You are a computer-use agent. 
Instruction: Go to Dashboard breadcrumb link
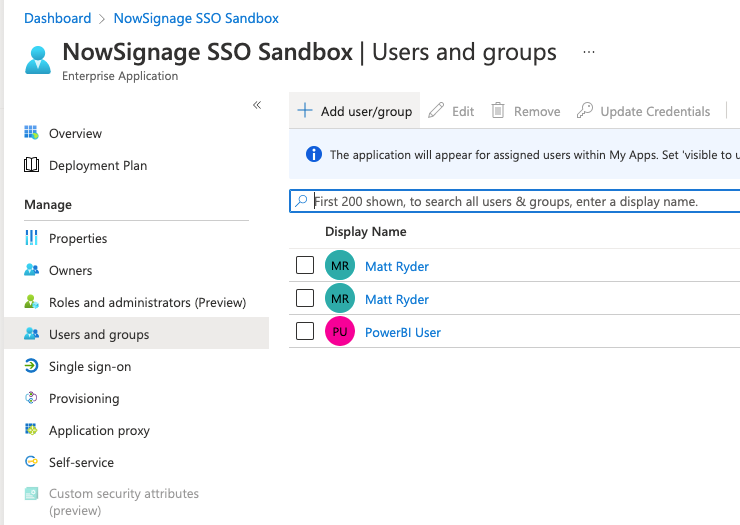click(x=57, y=18)
